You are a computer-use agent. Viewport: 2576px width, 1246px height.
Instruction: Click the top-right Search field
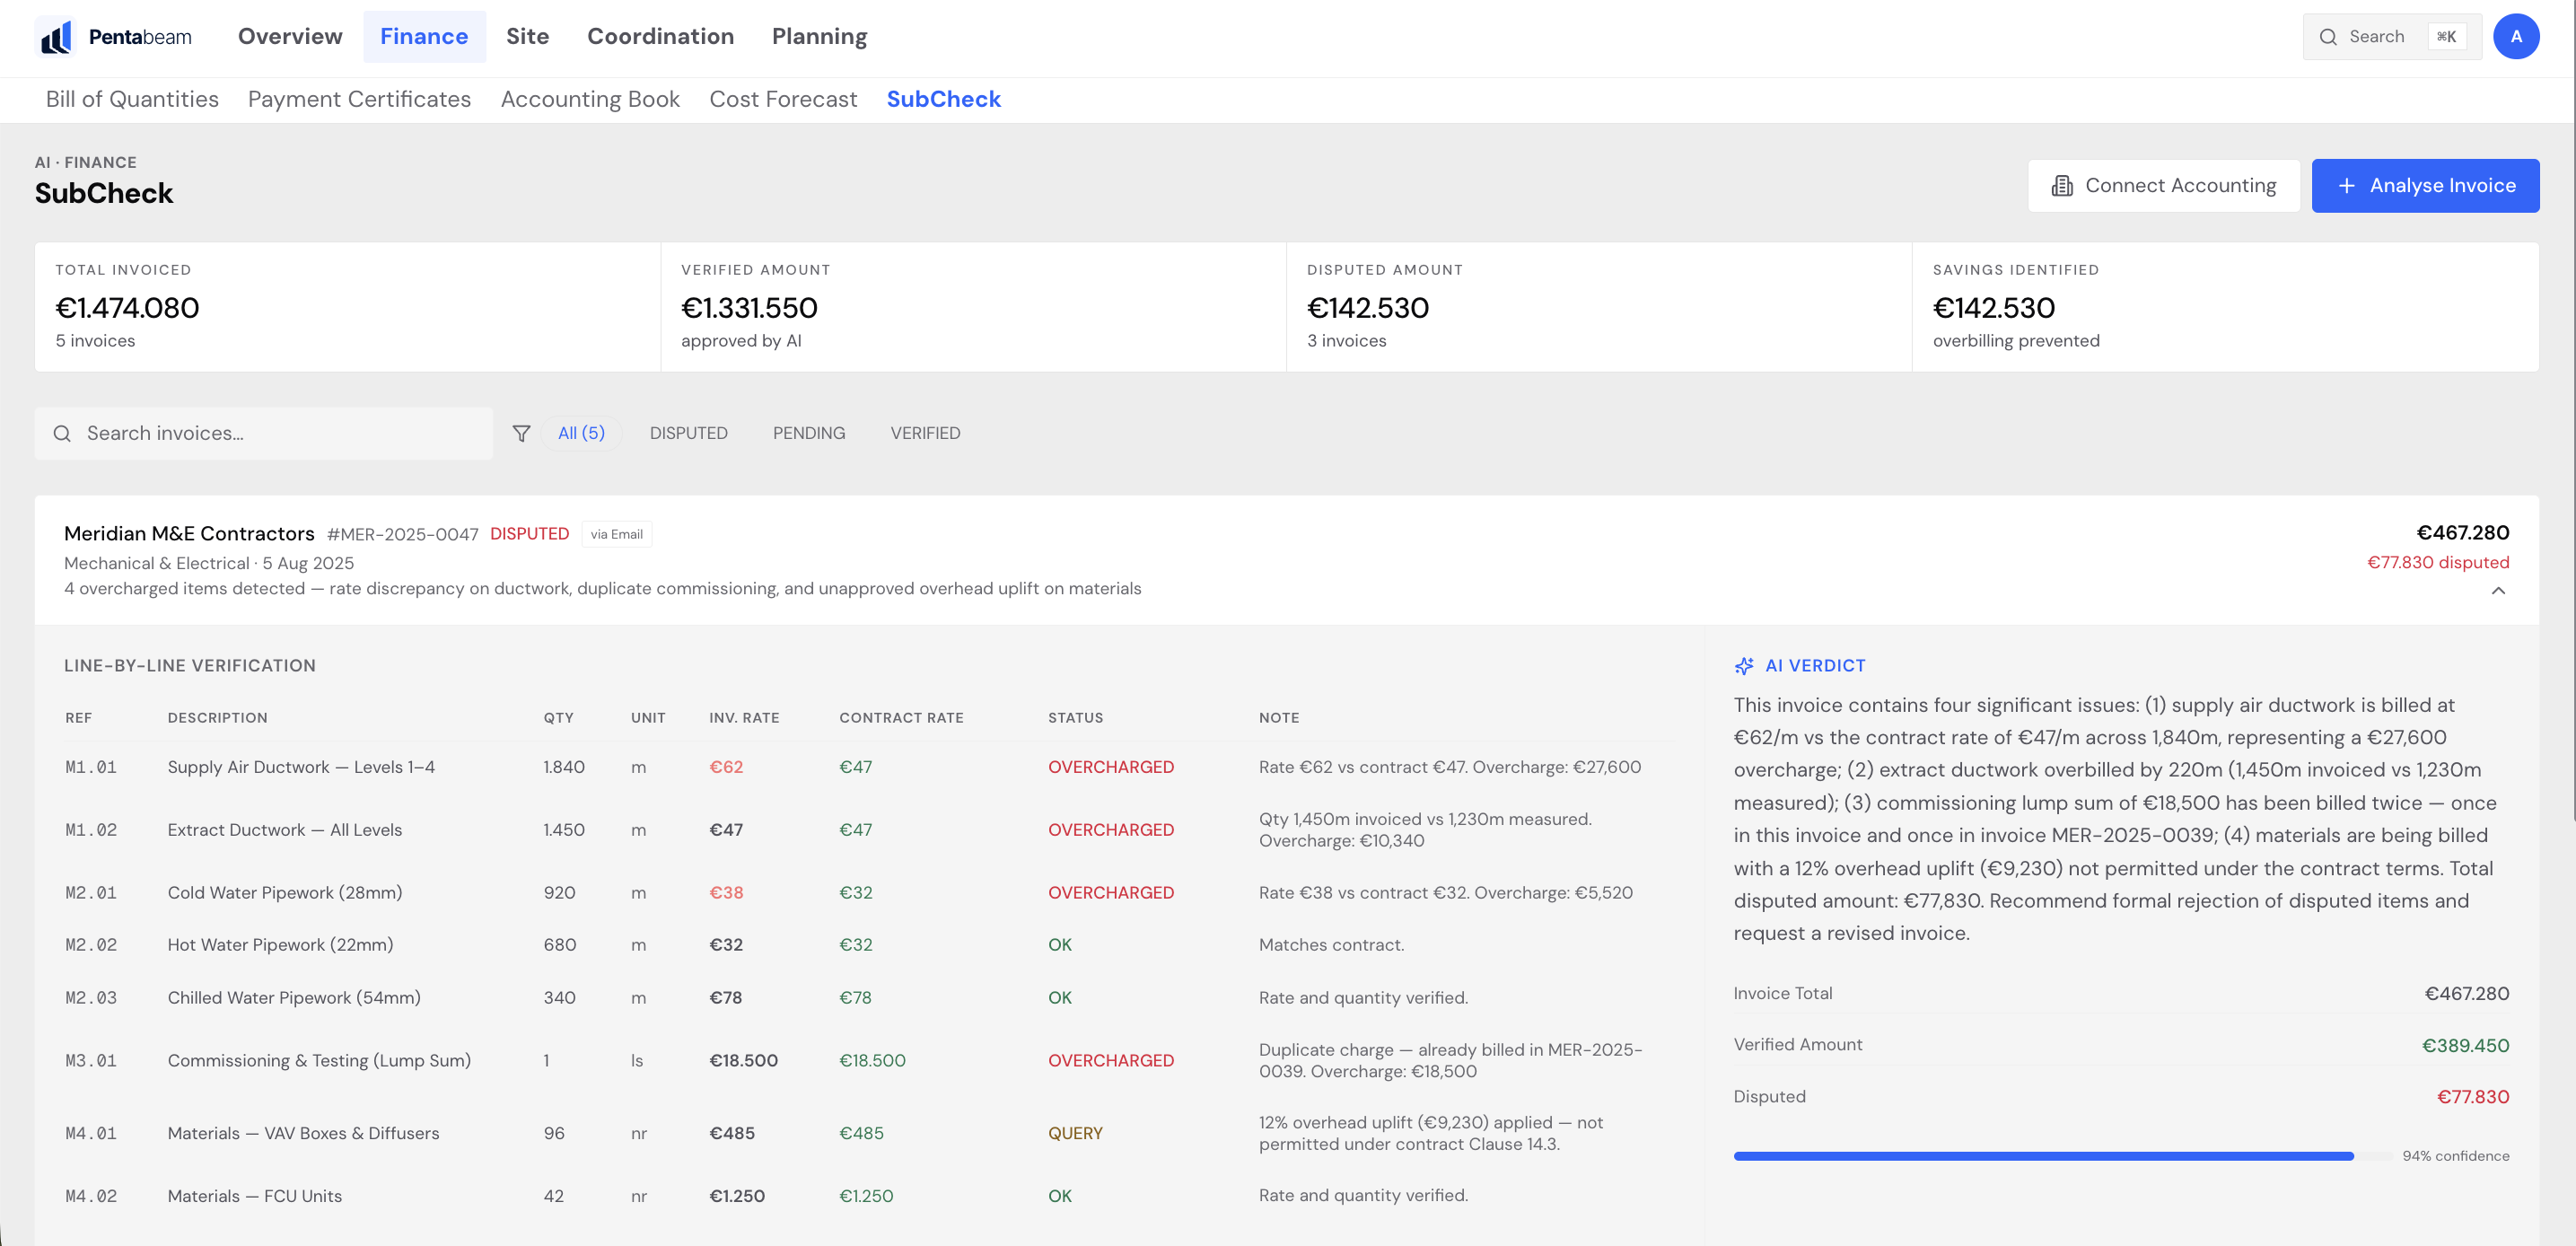tap(2392, 37)
